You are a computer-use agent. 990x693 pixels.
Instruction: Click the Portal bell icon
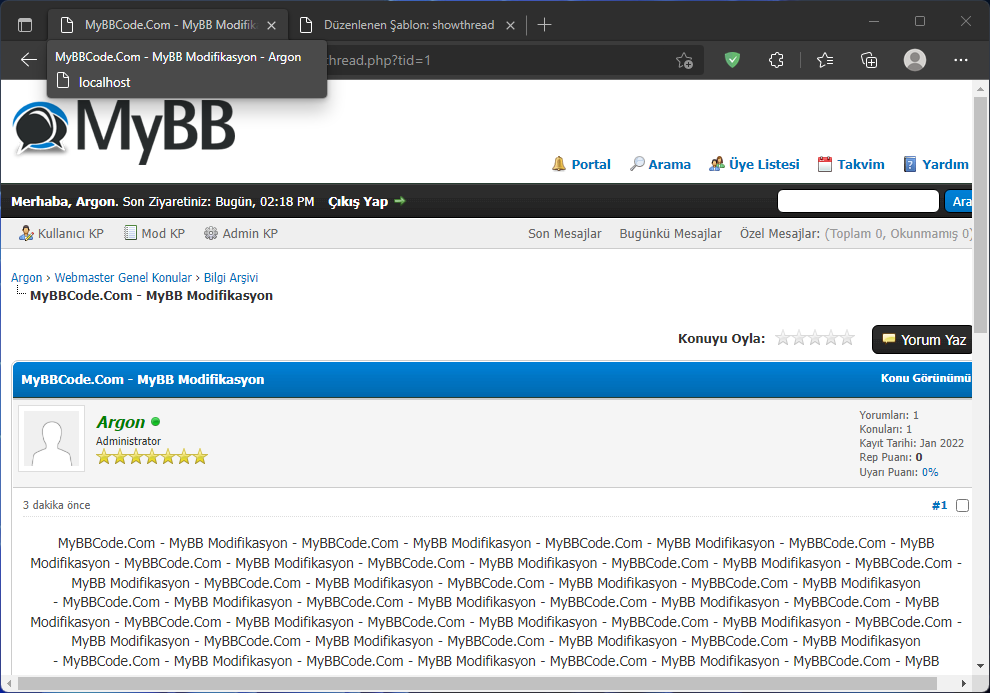pos(559,164)
